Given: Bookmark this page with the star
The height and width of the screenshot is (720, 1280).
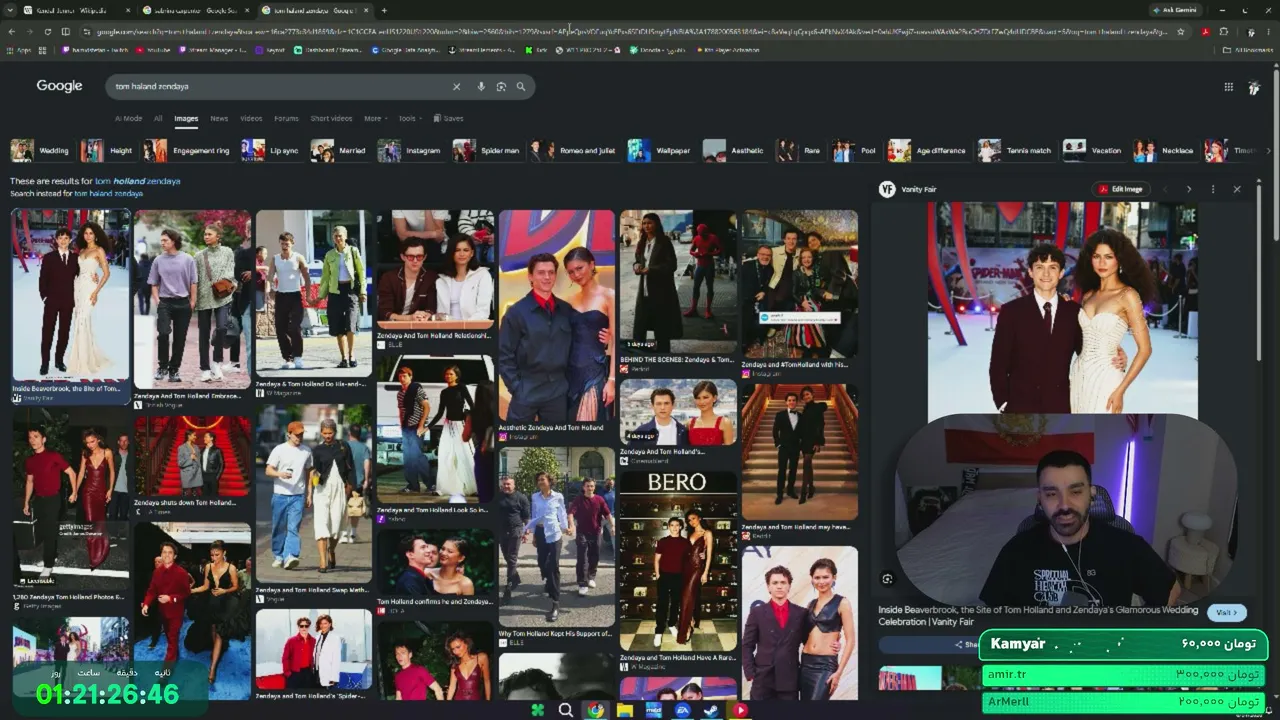Looking at the screenshot, I should coord(1181,32).
